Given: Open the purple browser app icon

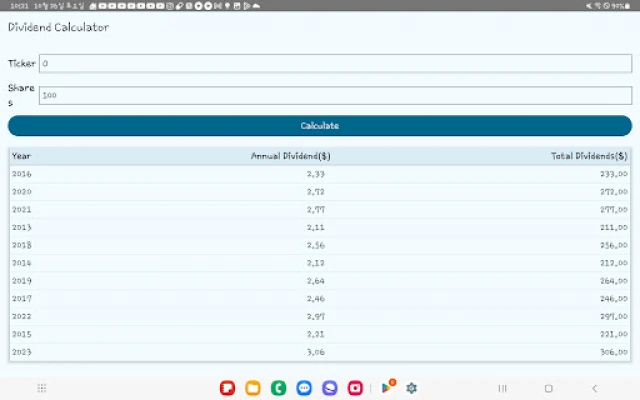Looking at the screenshot, I should (330, 388).
